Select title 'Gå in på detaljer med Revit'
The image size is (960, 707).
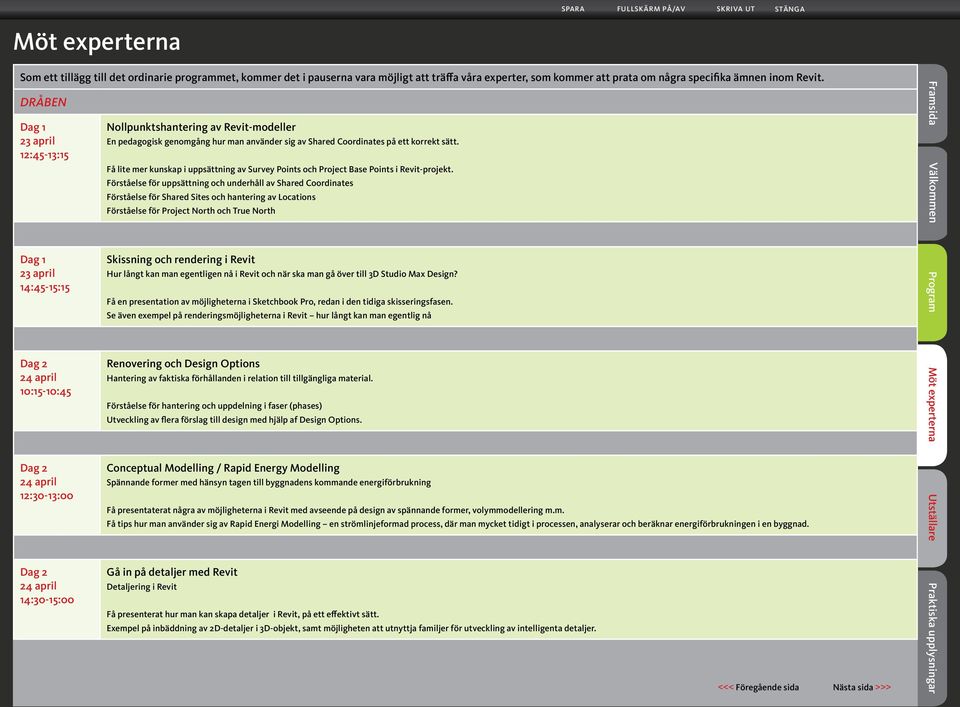172,572
